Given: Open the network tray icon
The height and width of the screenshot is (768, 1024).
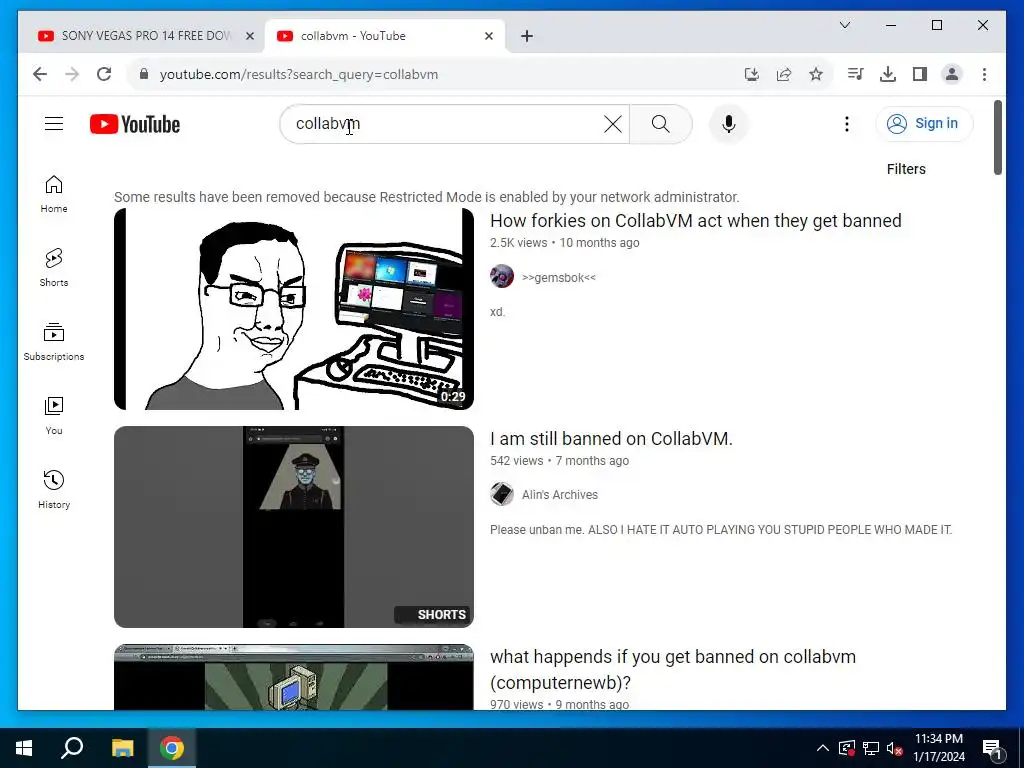Looking at the screenshot, I should (x=871, y=748).
